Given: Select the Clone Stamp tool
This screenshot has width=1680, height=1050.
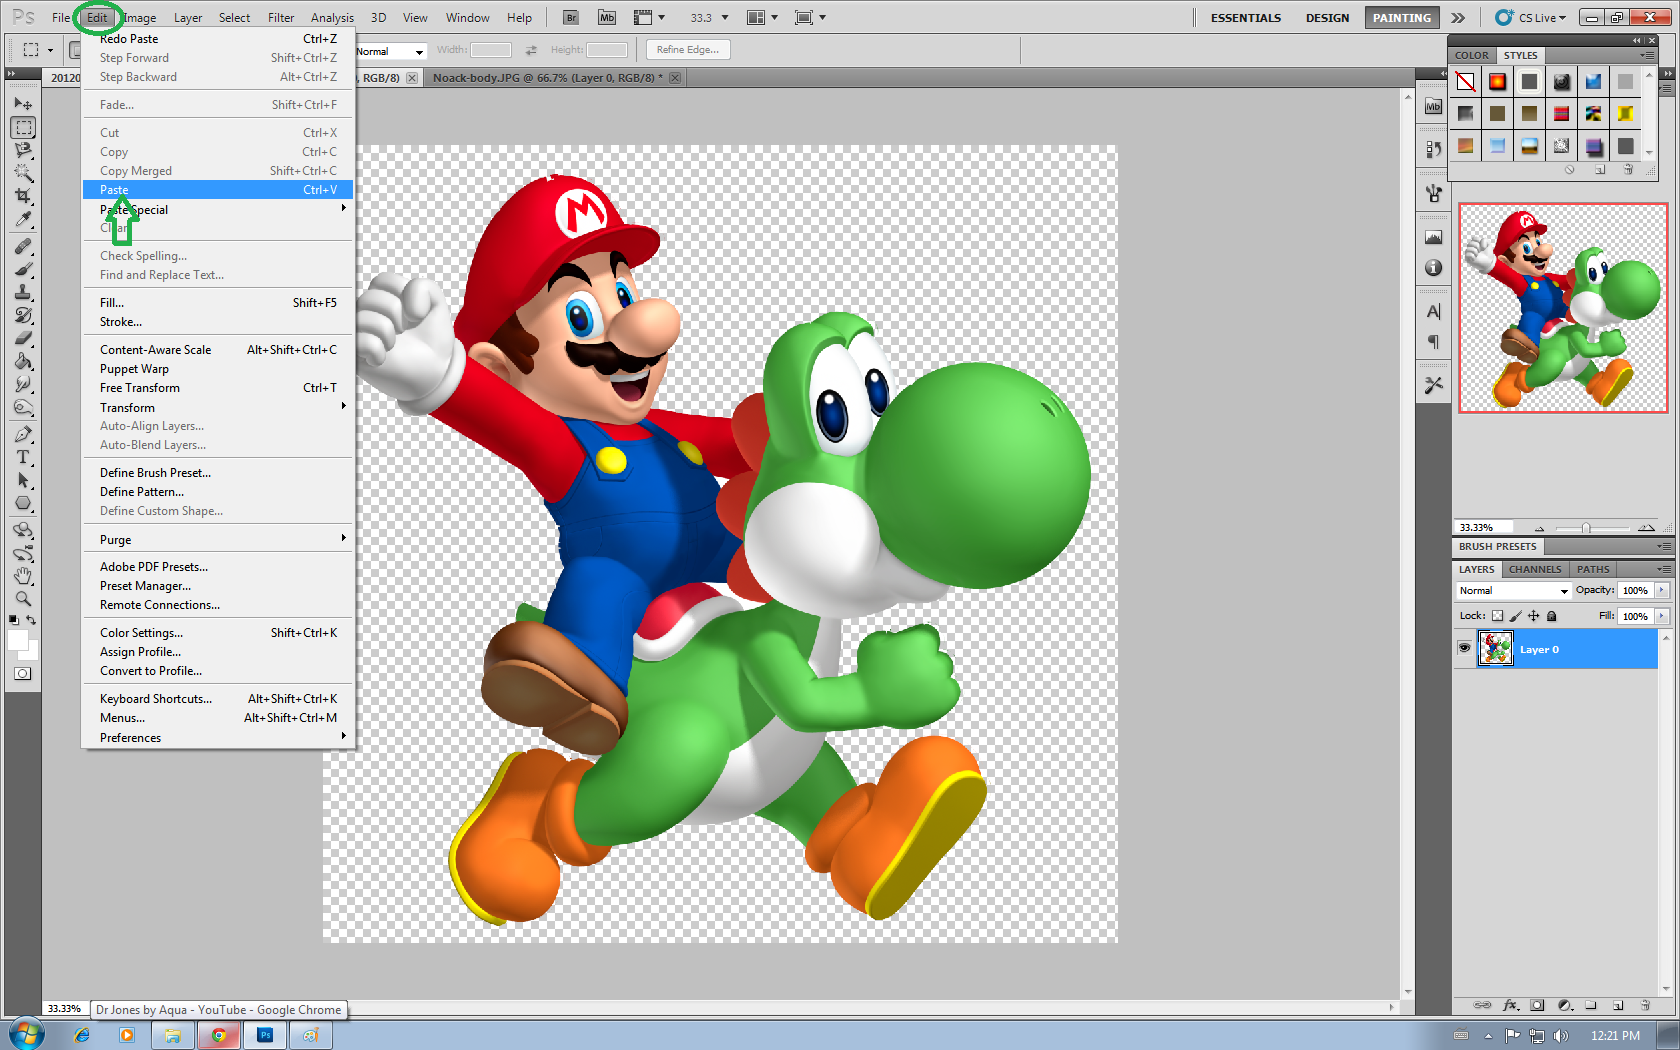Looking at the screenshot, I should click(x=23, y=292).
